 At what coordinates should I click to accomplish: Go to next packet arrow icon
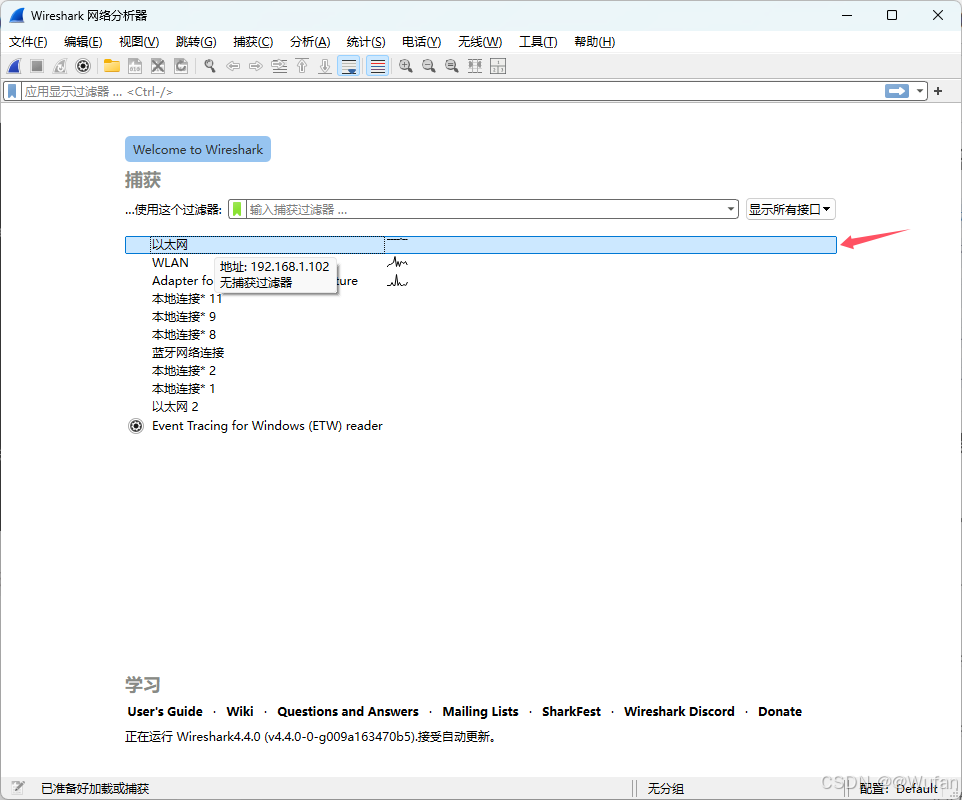pos(256,66)
